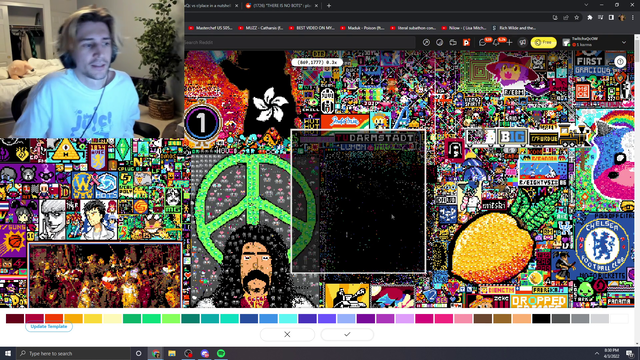Expand the Chrome tab search chevron

click(x=586, y=5)
